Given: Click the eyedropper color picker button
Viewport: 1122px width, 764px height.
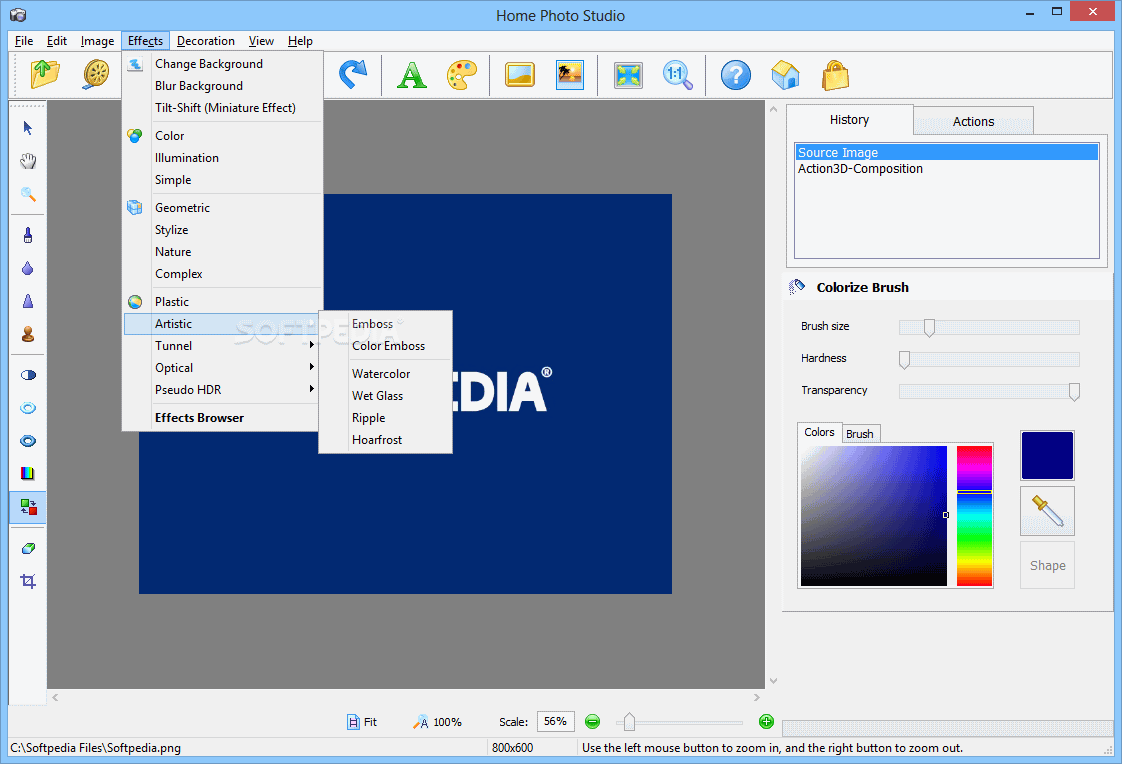Looking at the screenshot, I should tap(1047, 511).
